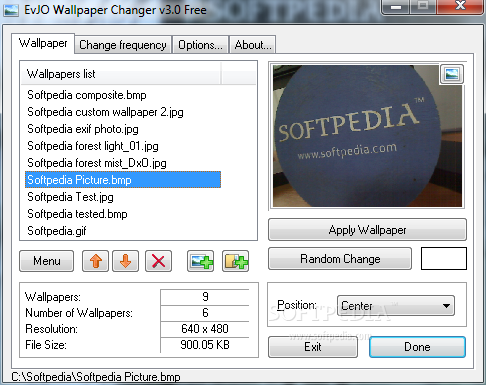Viewport: 486px width, 385px height.
Task: Move selected wallpaper up with orange arrow
Action: (x=95, y=261)
